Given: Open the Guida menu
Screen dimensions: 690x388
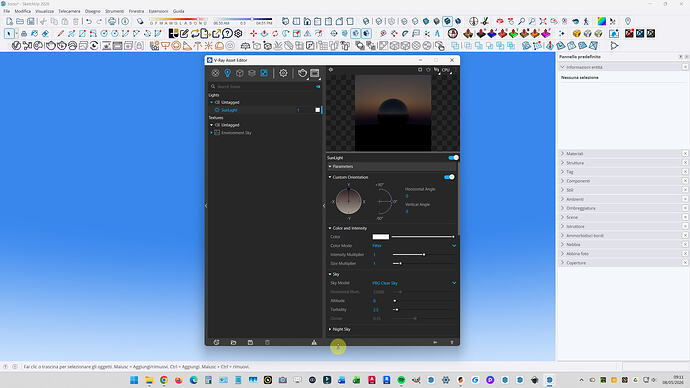Looking at the screenshot, I should click(179, 11).
